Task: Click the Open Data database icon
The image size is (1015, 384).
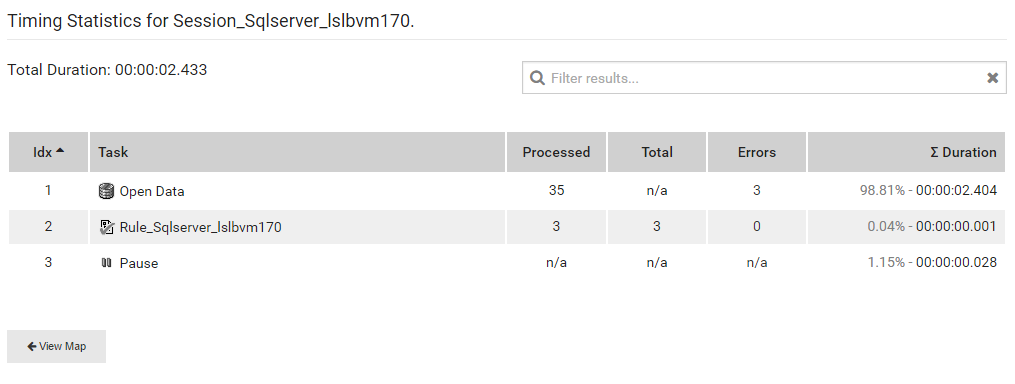Action: pyautogui.click(x=106, y=191)
